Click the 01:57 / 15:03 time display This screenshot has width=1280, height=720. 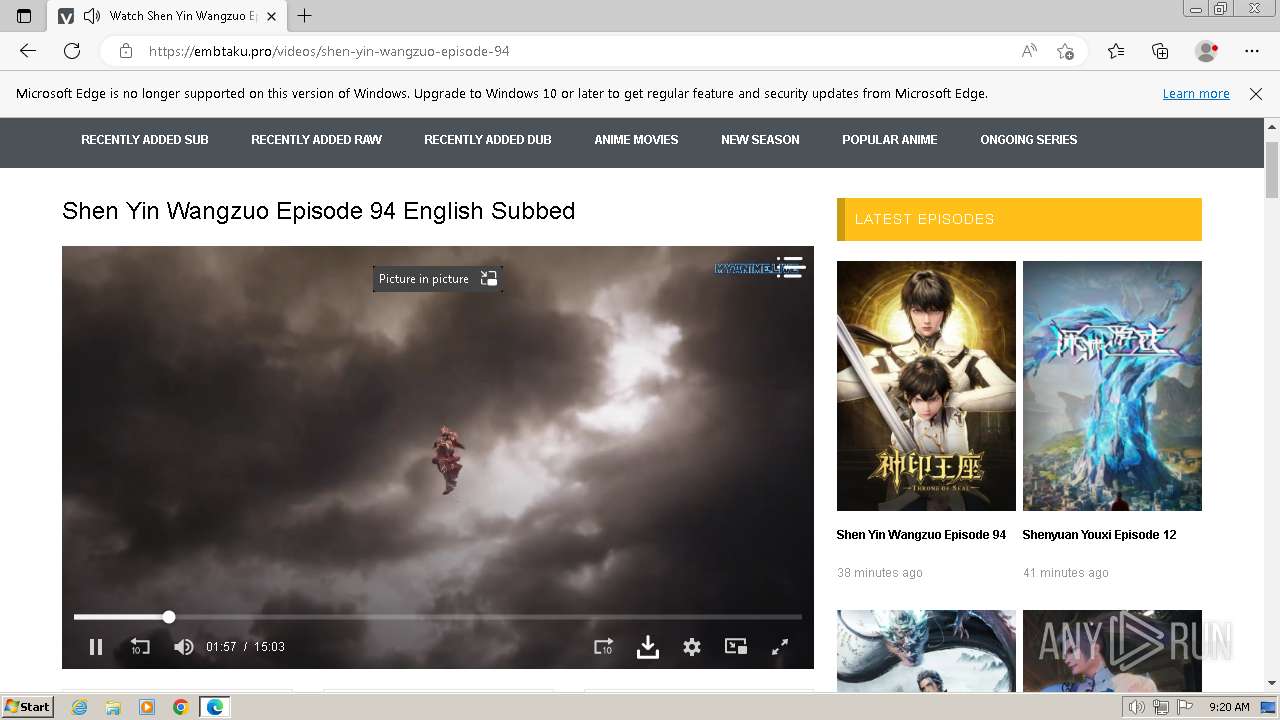246,647
